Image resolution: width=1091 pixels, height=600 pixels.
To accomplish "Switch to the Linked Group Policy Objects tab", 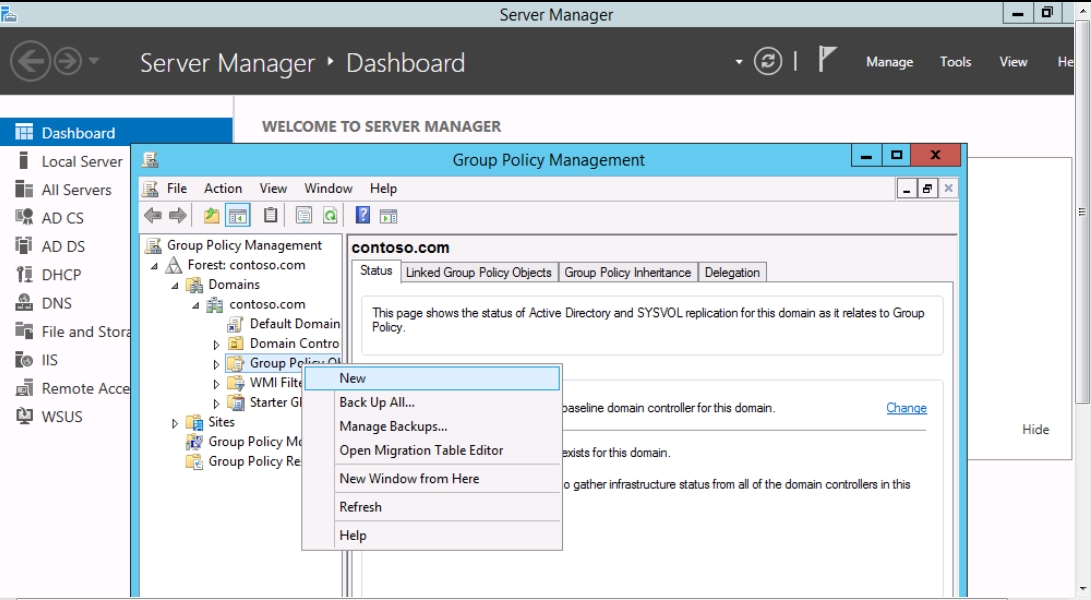I will point(478,272).
